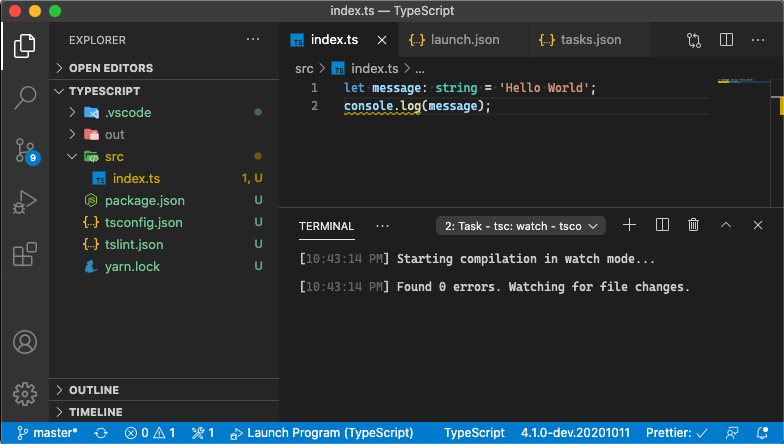Screen dimensions: 784x444
Task: Open notifications bell in status bar
Action: coord(762,433)
